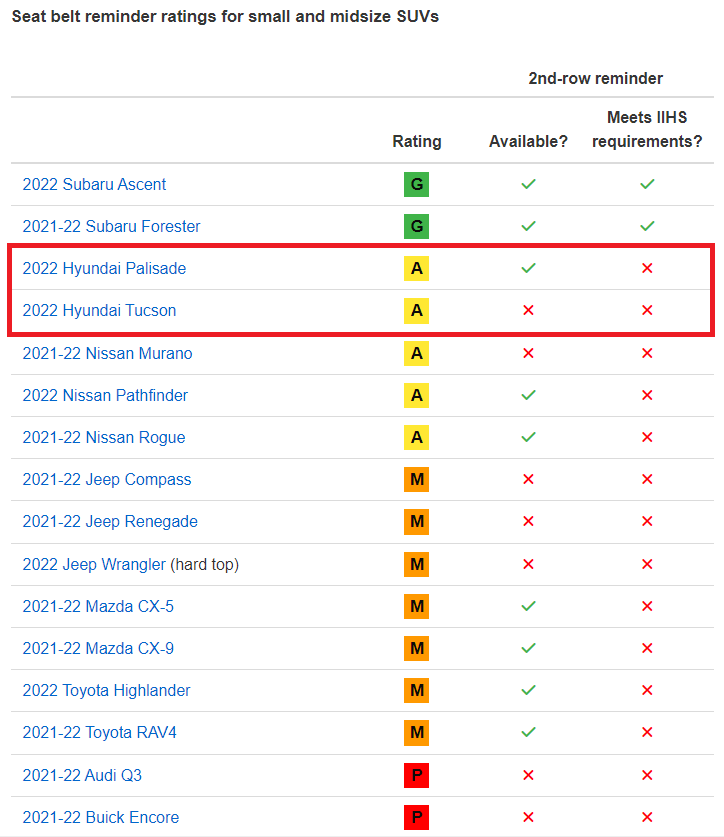Viewport: 724px width, 837px height.
Task: Click the orange M rating for Toyota RAV4
Action: tap(416, 732)
